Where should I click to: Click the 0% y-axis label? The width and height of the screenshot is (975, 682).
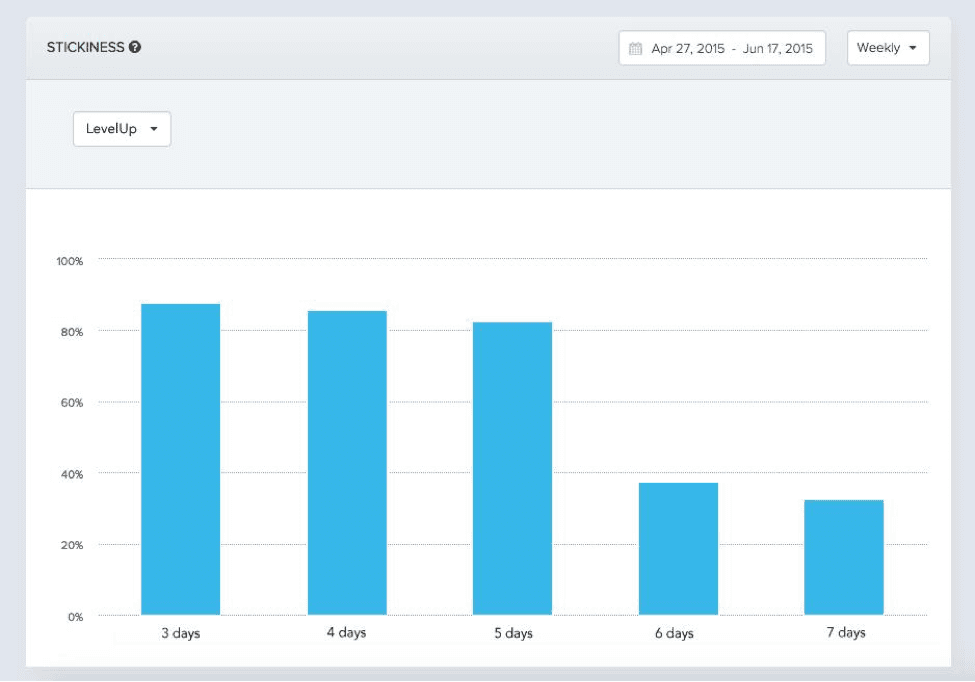pyautogui.click(x=76, y=616)
